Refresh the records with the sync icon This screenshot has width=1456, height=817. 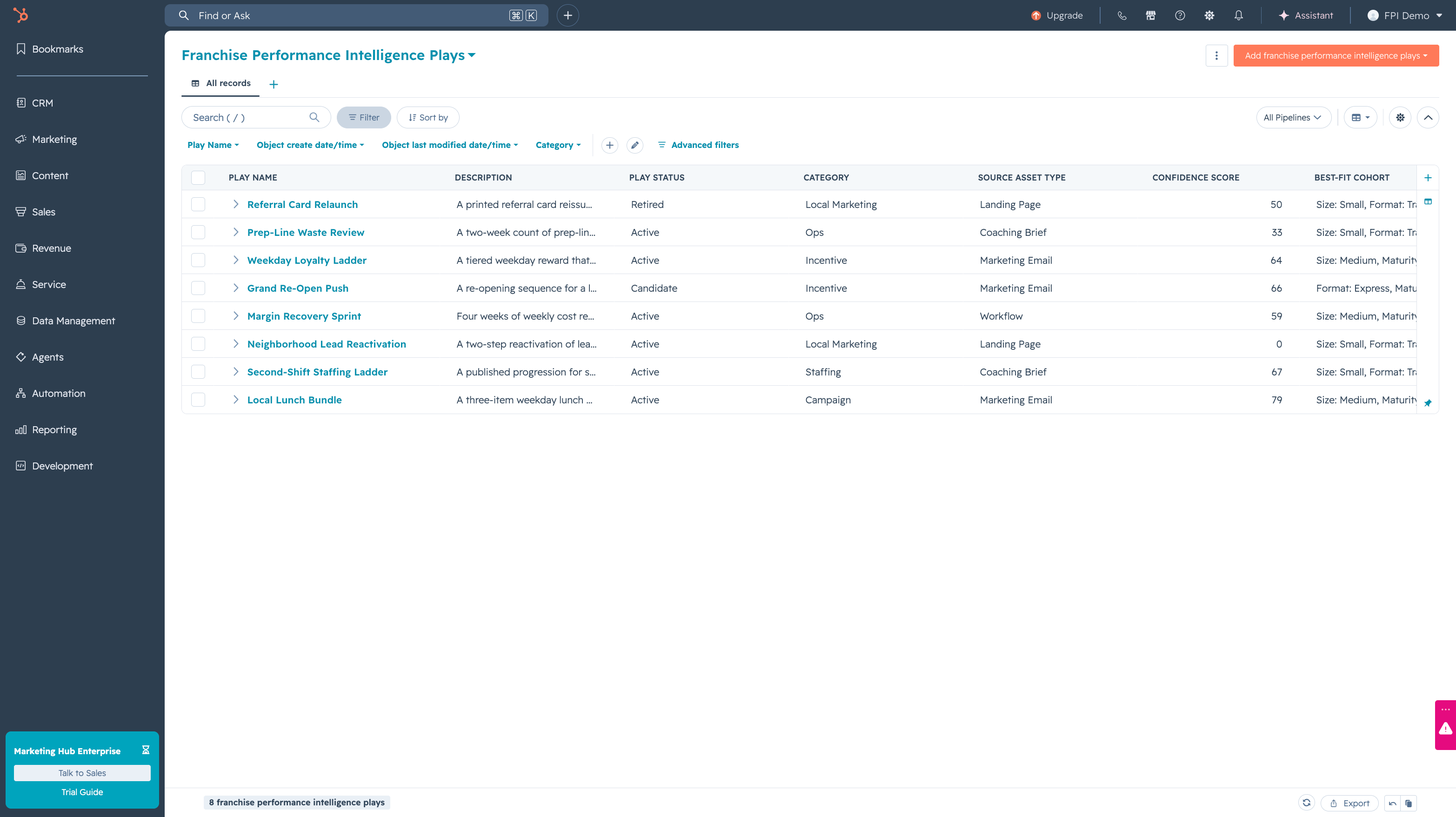pyautogui.click(x=1306, y=802)
